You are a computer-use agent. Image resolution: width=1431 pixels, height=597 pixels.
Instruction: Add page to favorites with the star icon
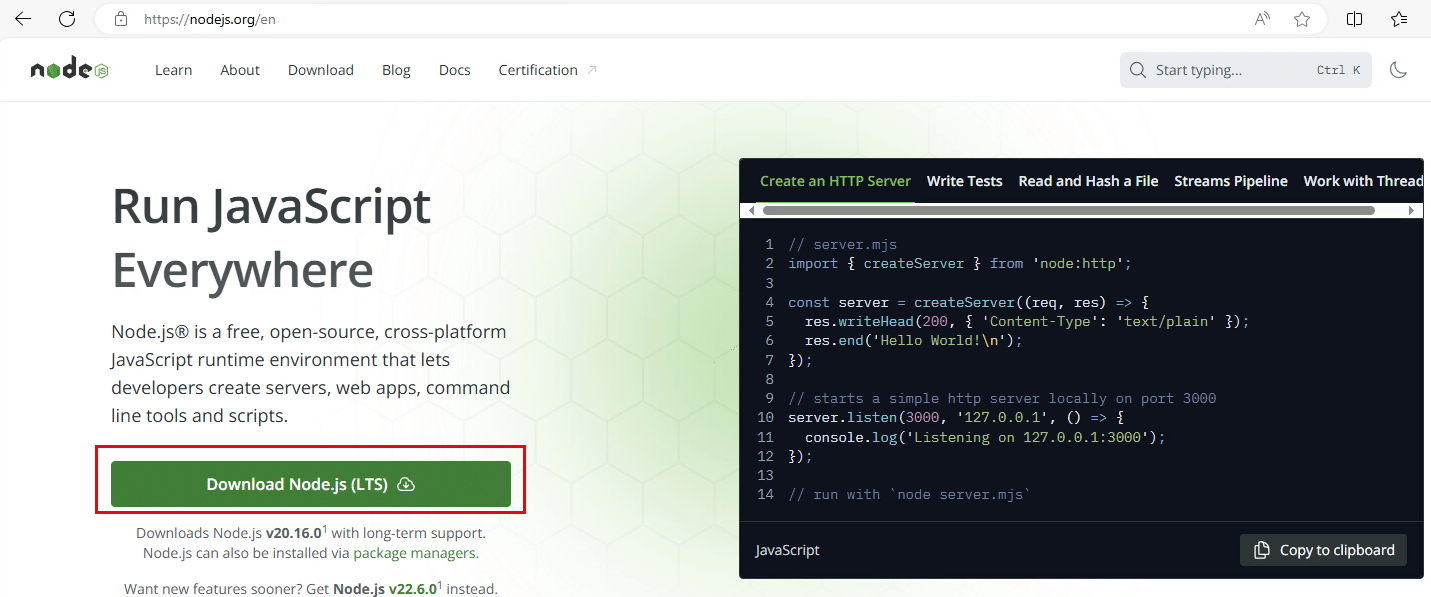[x=1301, y=18]
